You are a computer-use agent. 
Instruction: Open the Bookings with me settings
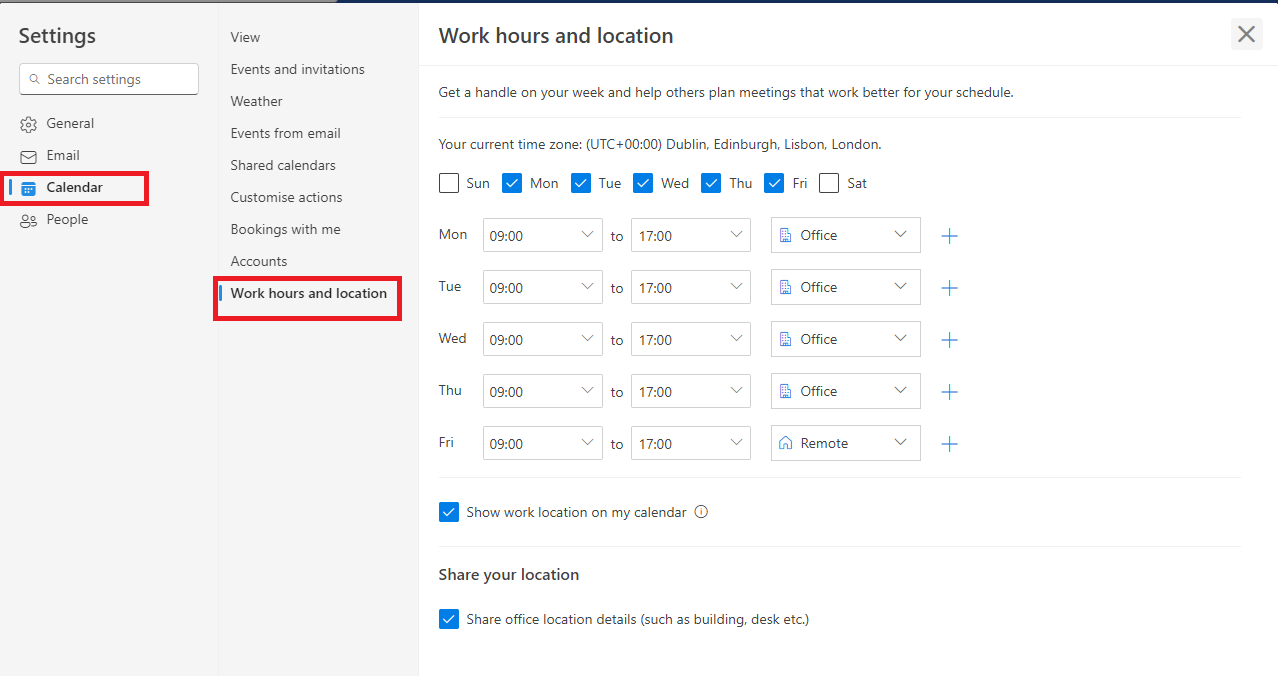[285, 229]
